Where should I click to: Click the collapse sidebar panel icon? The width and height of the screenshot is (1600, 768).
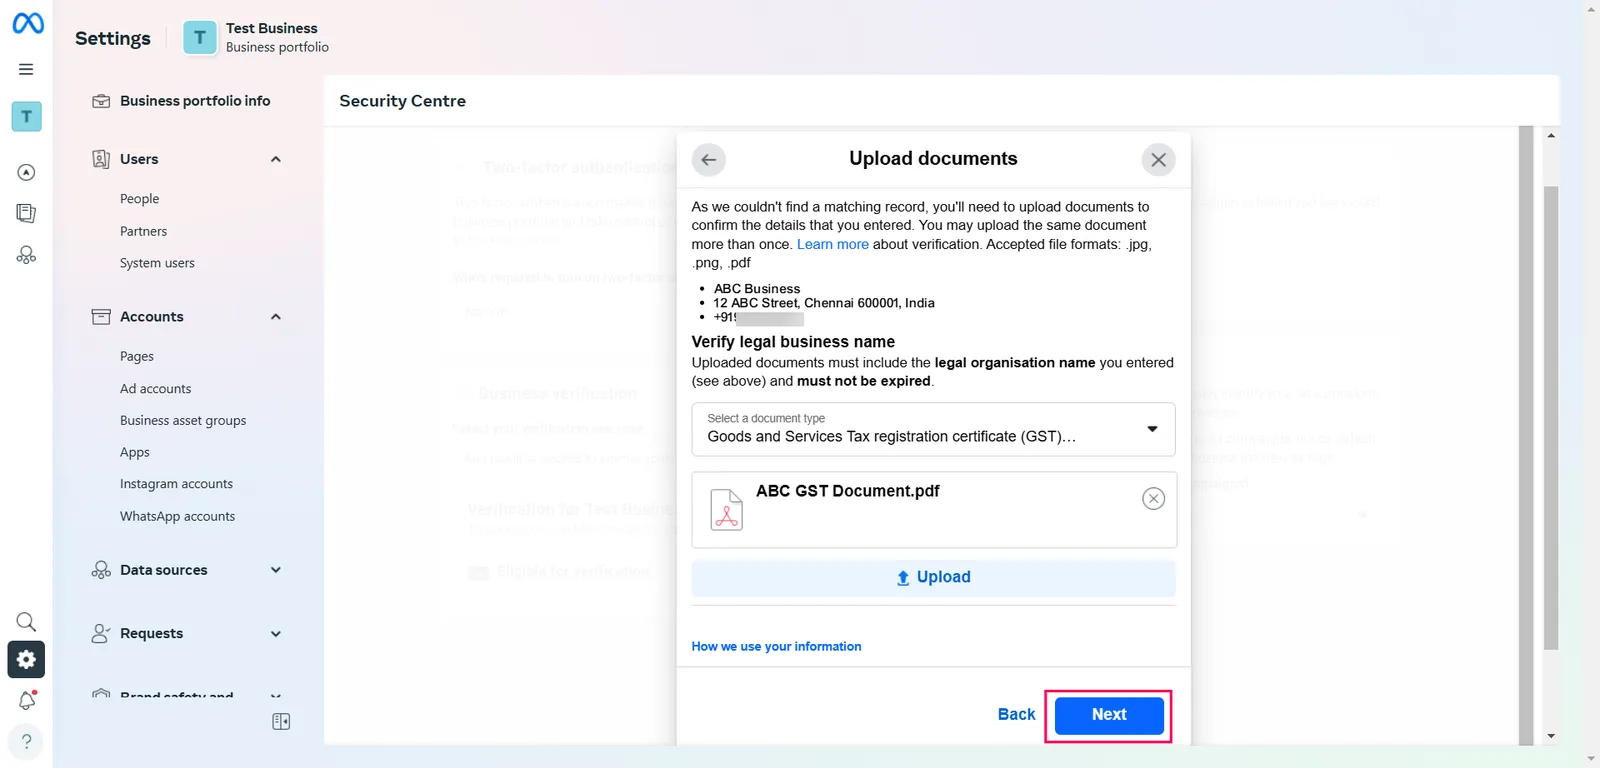pyautogui.click(x=281, y=721)
